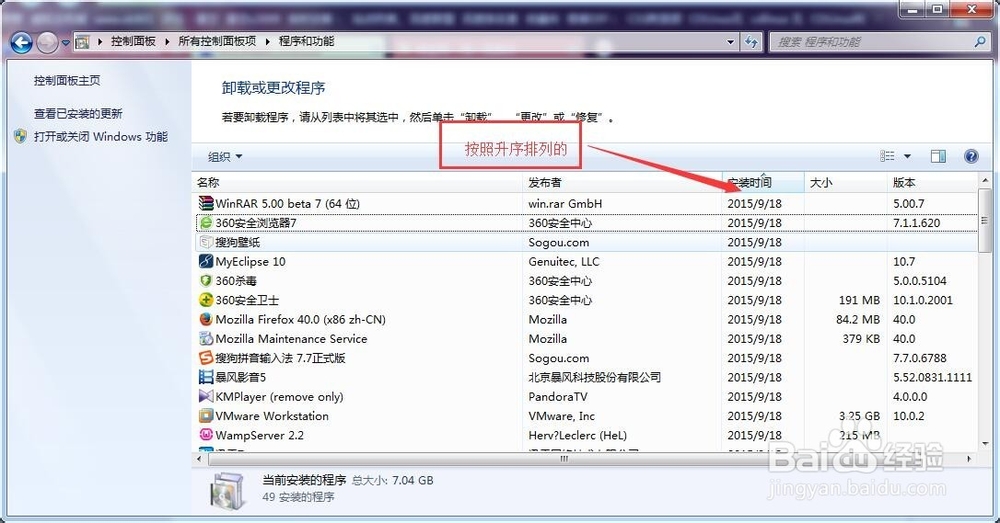Screen dimensions: 1000x523
Task: Select 控制面板 breadcrumb in address bar
Action: [x=133, y=41]
